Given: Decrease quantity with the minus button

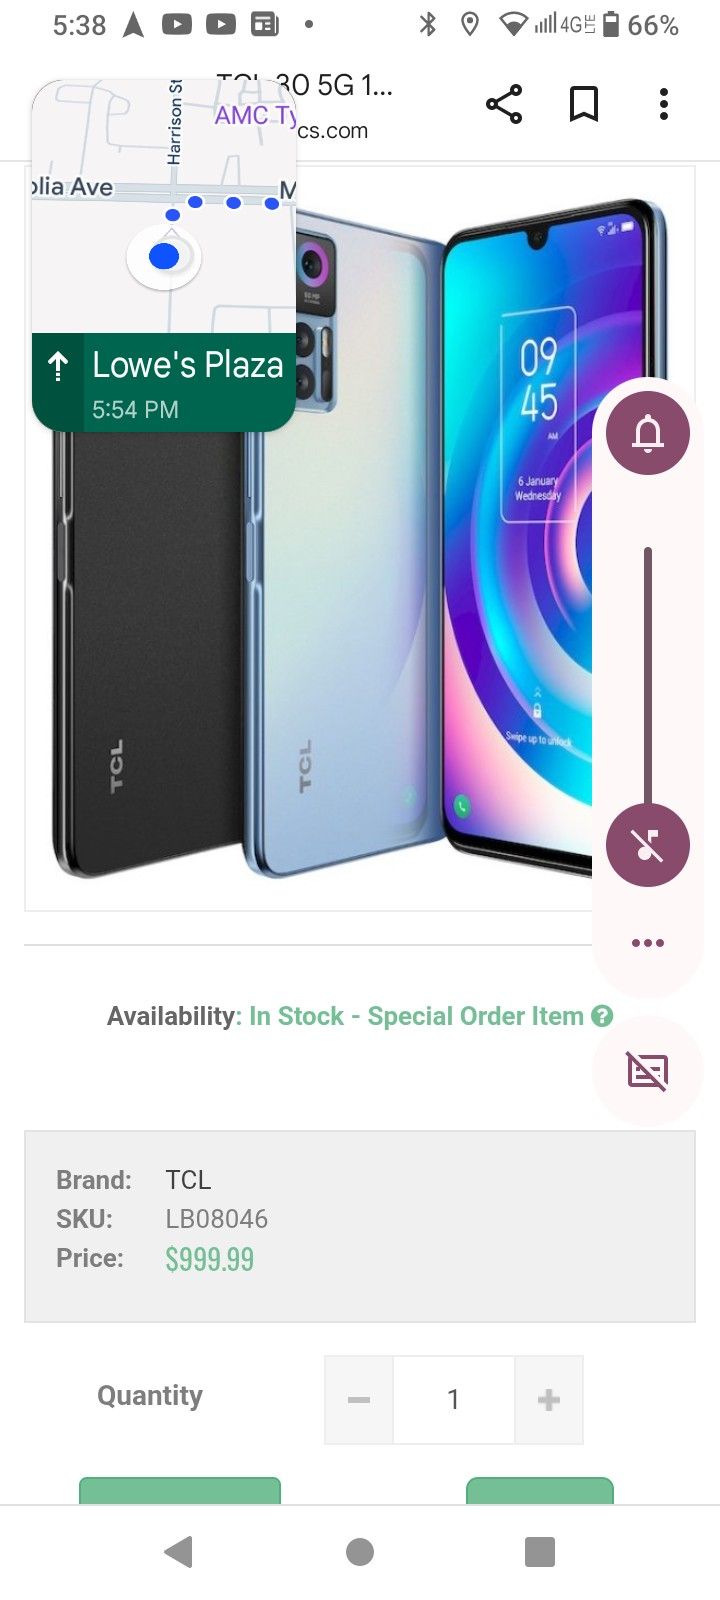Looking at the screenshot, I should (359, 1400).
